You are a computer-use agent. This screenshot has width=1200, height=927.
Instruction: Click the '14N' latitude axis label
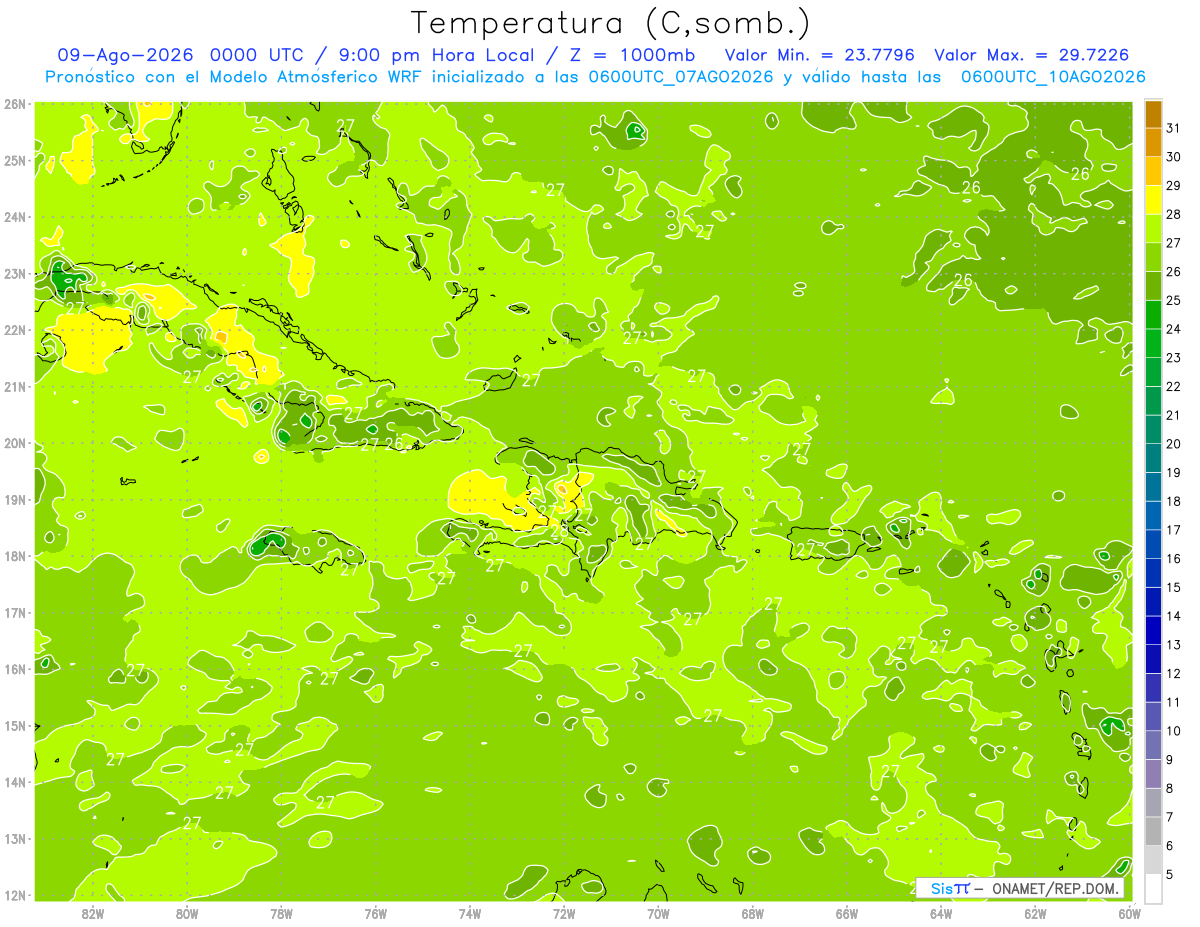(15, 782)
